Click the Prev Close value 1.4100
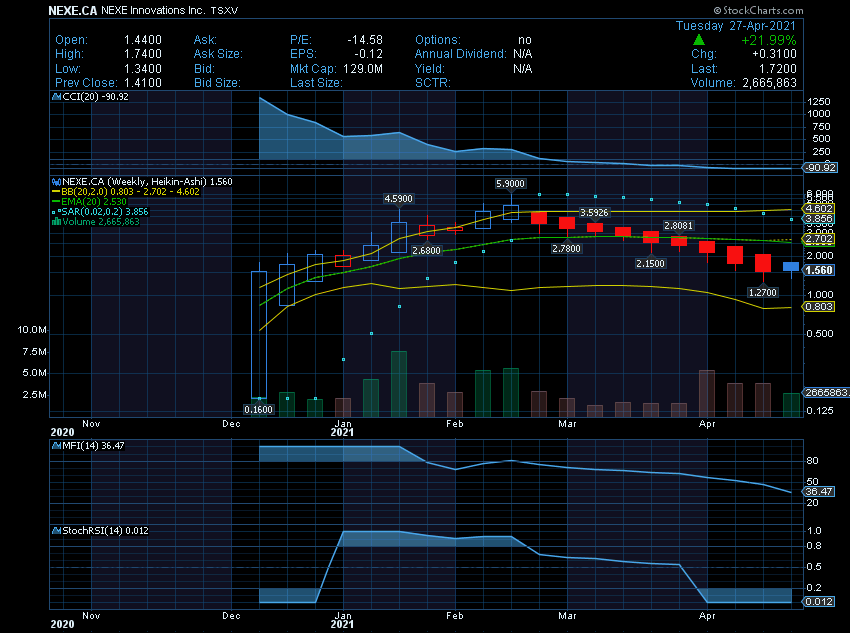This screenshot has height=633, width=850. click(143, 83)
